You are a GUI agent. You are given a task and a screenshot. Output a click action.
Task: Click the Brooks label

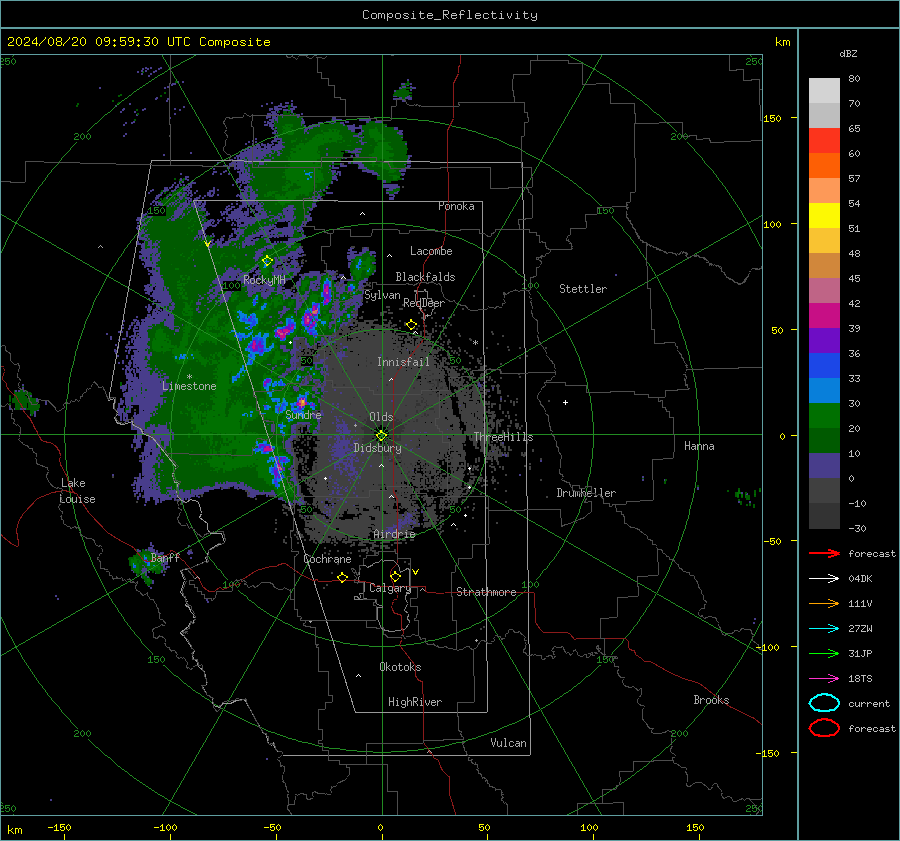(711, 700)
